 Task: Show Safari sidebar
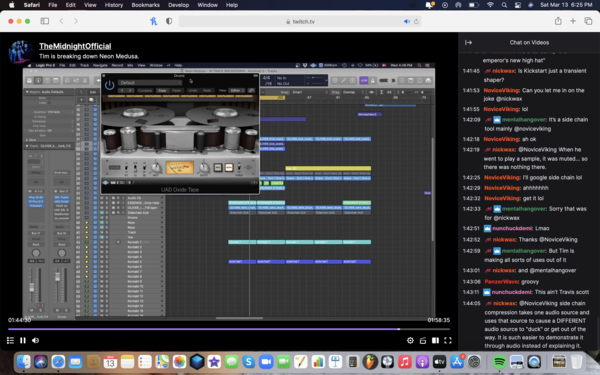[x=45, y=21]
